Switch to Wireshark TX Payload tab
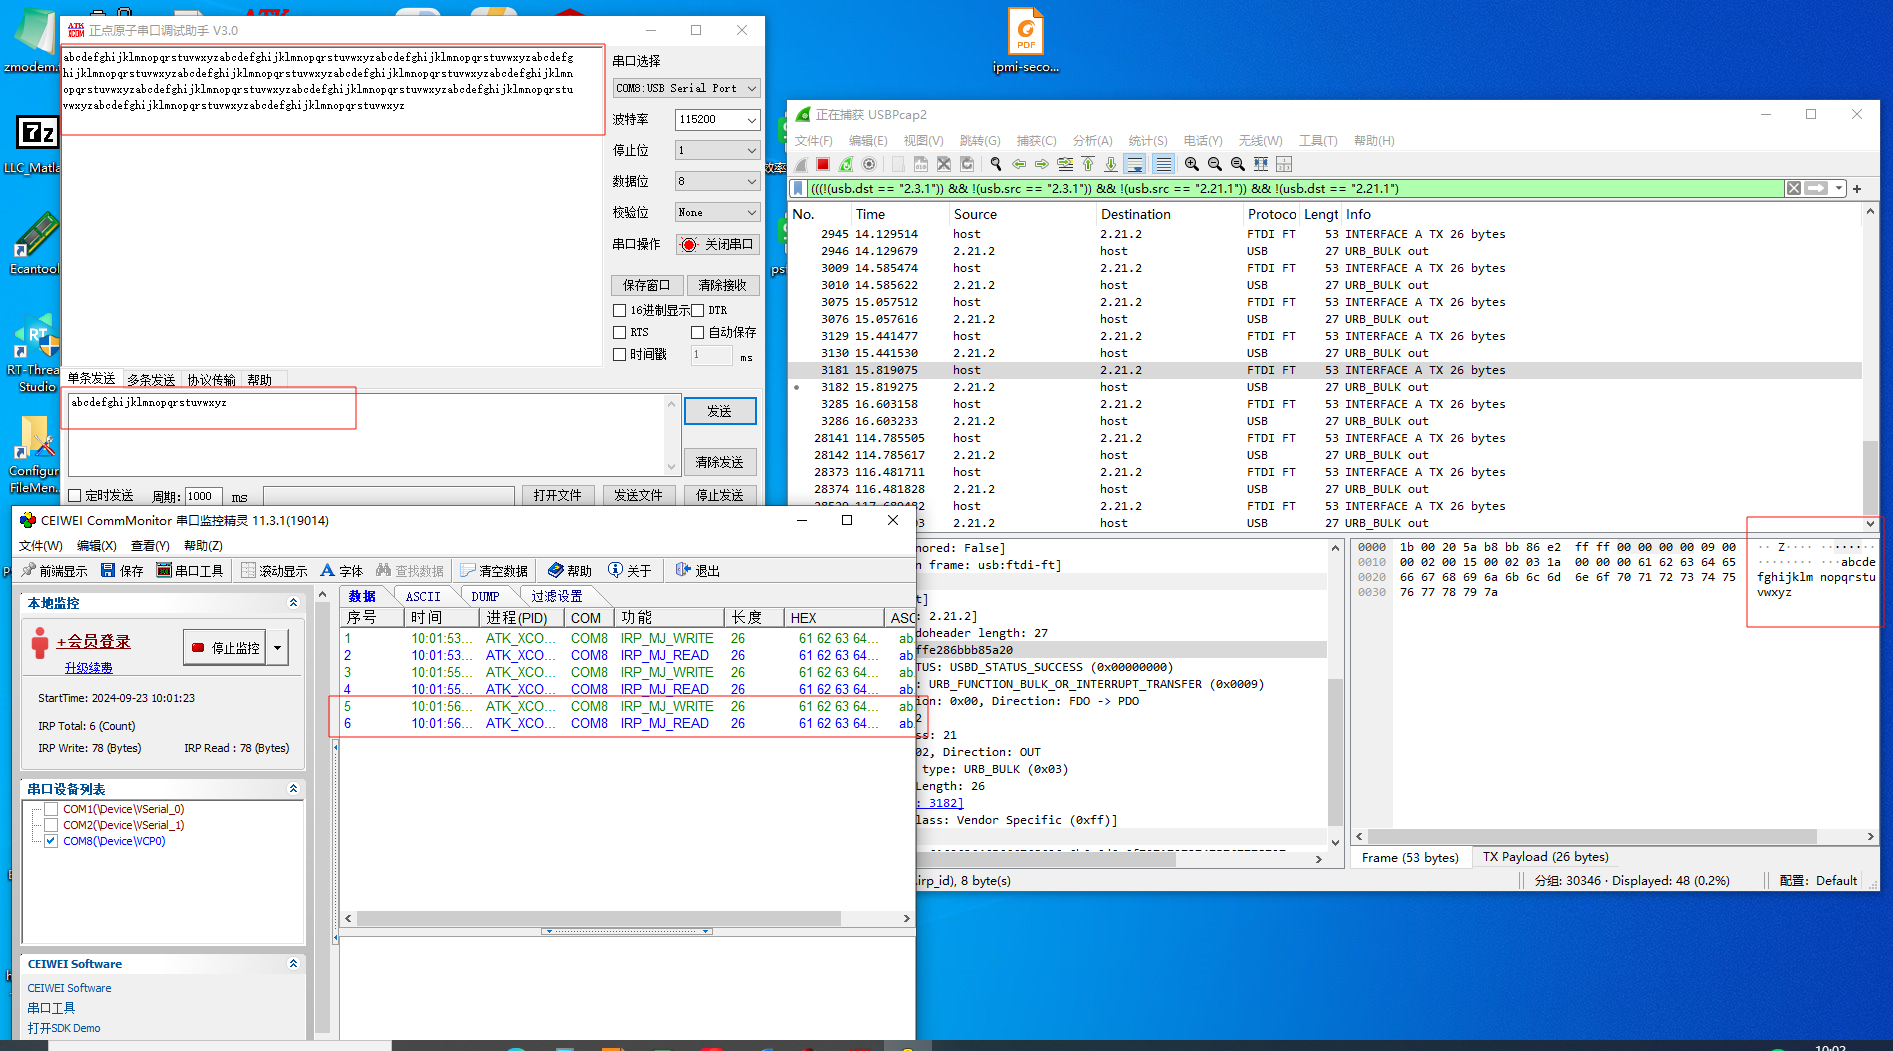Viewport: 1893px width, 1051px height. pos(1546,857)
